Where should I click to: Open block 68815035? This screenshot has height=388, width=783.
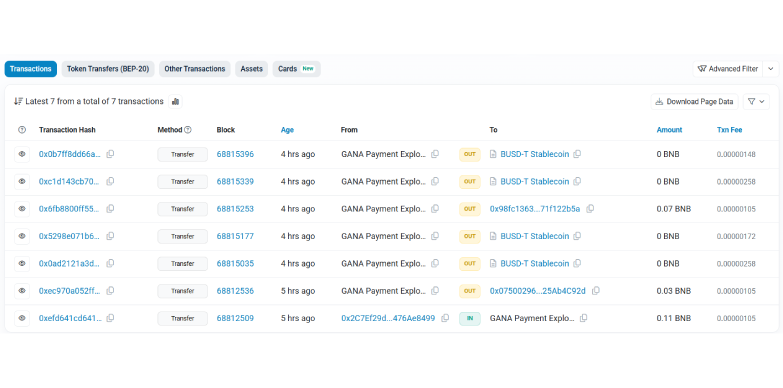pyautogui.click(x=235, y=263)
